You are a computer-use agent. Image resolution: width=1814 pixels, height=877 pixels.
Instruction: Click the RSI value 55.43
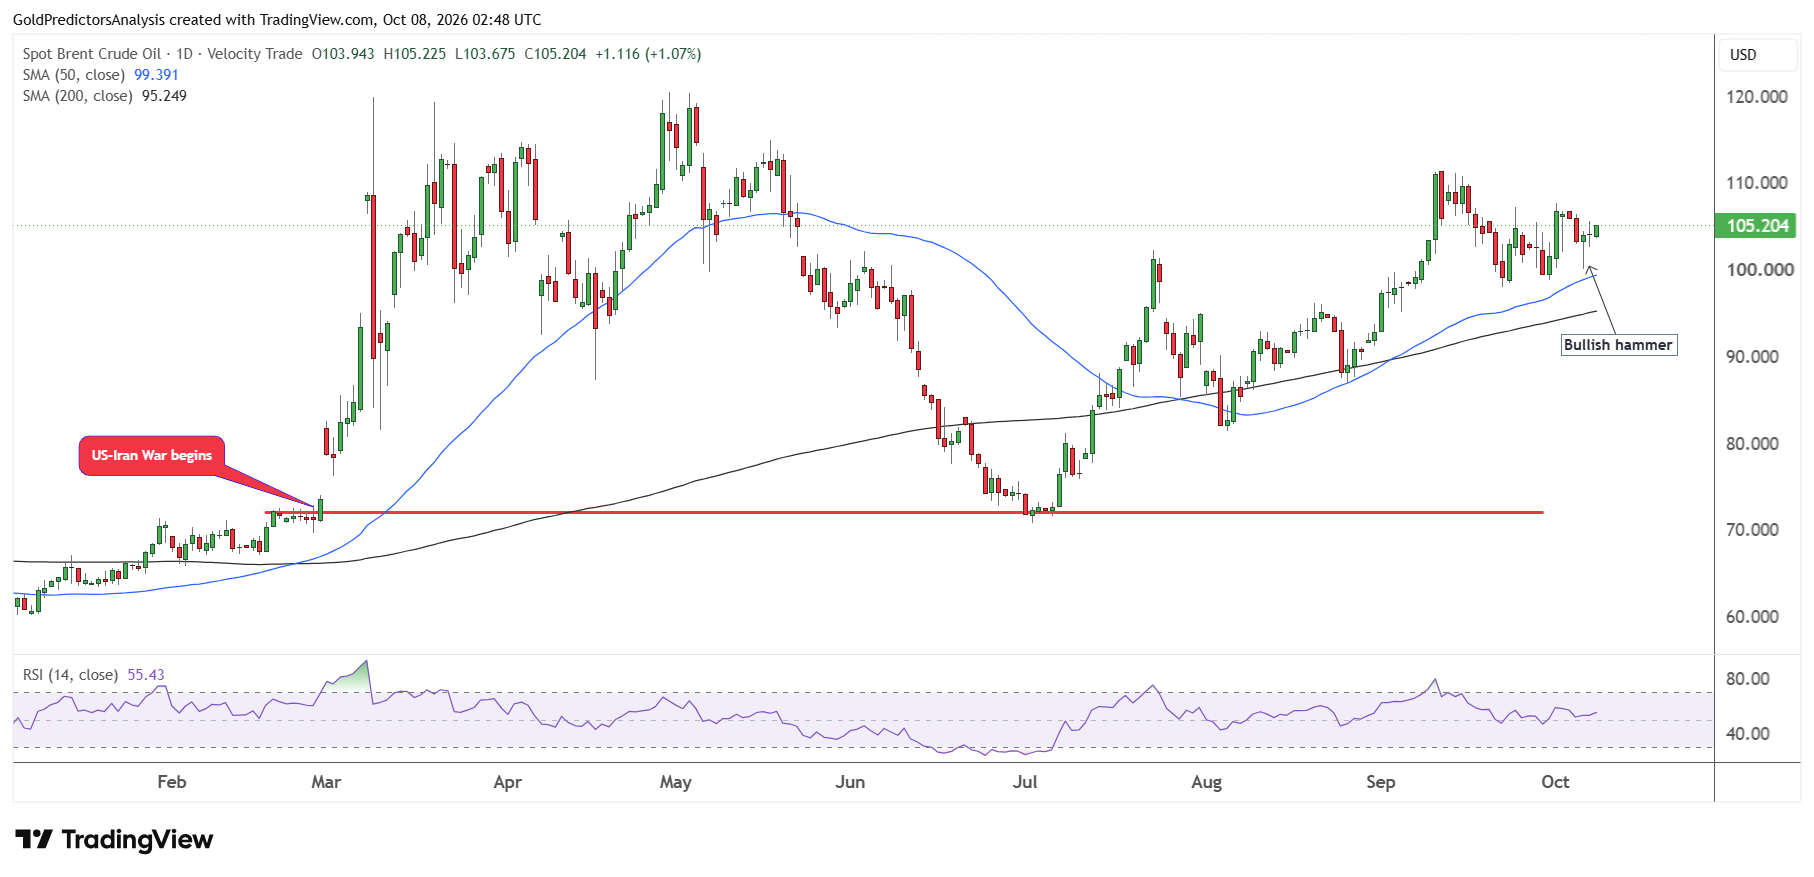pos(146,675)
